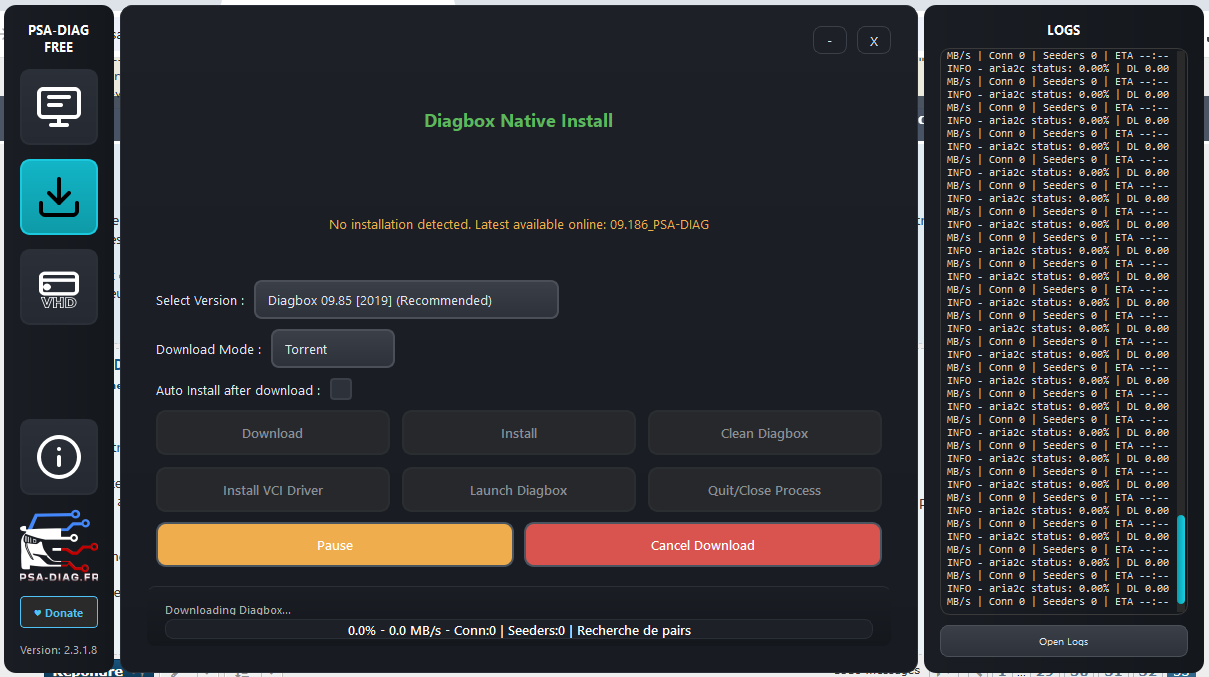Open the download/install page icon
Viewport: 1209px width, 677px height.
pyautogui.click(x=59, y=197)
